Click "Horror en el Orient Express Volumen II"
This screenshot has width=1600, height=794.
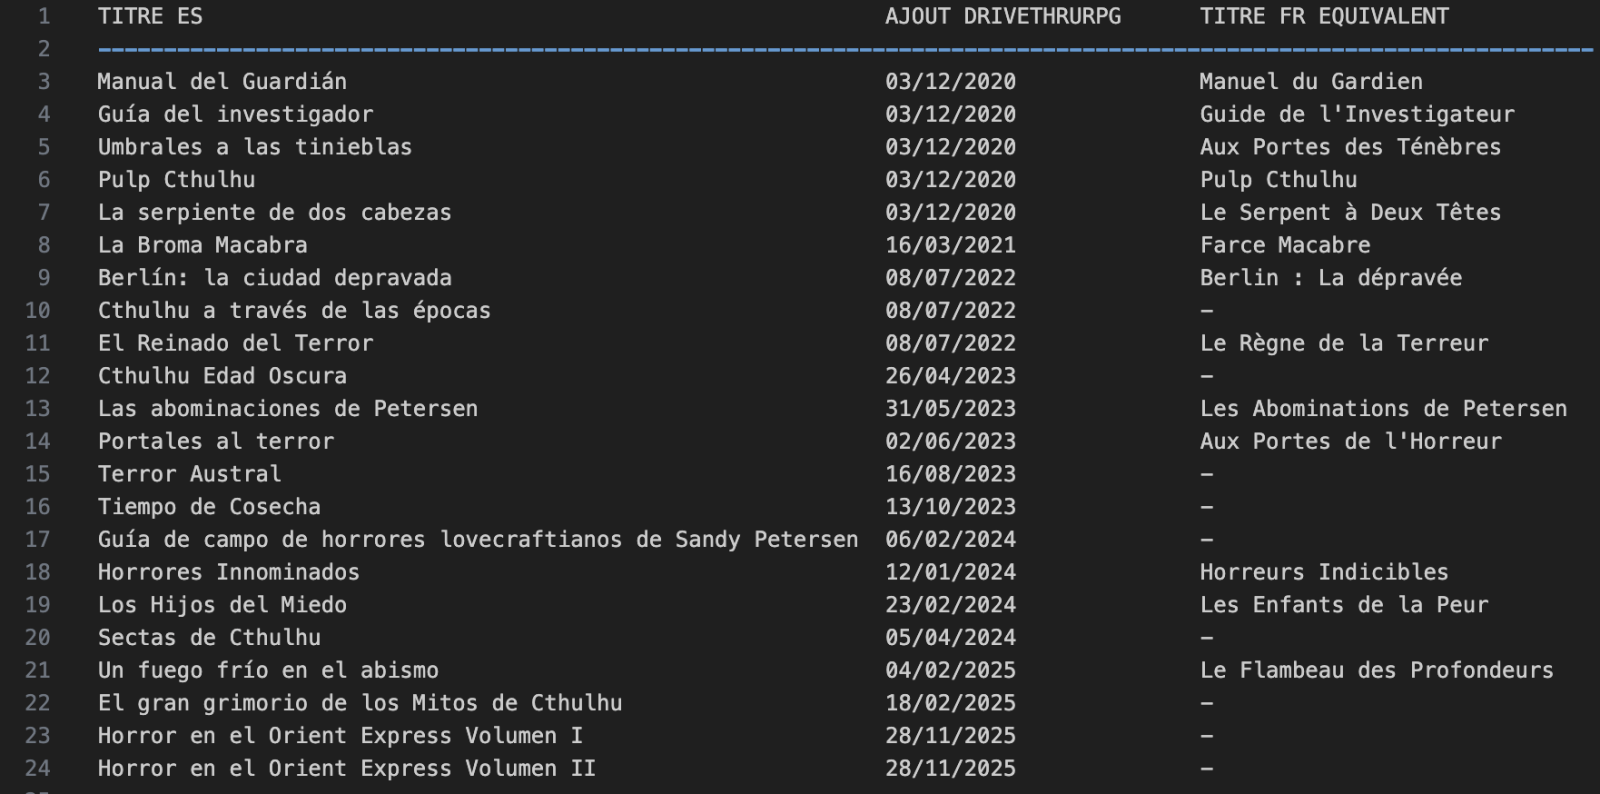click(x=346, y=768)
